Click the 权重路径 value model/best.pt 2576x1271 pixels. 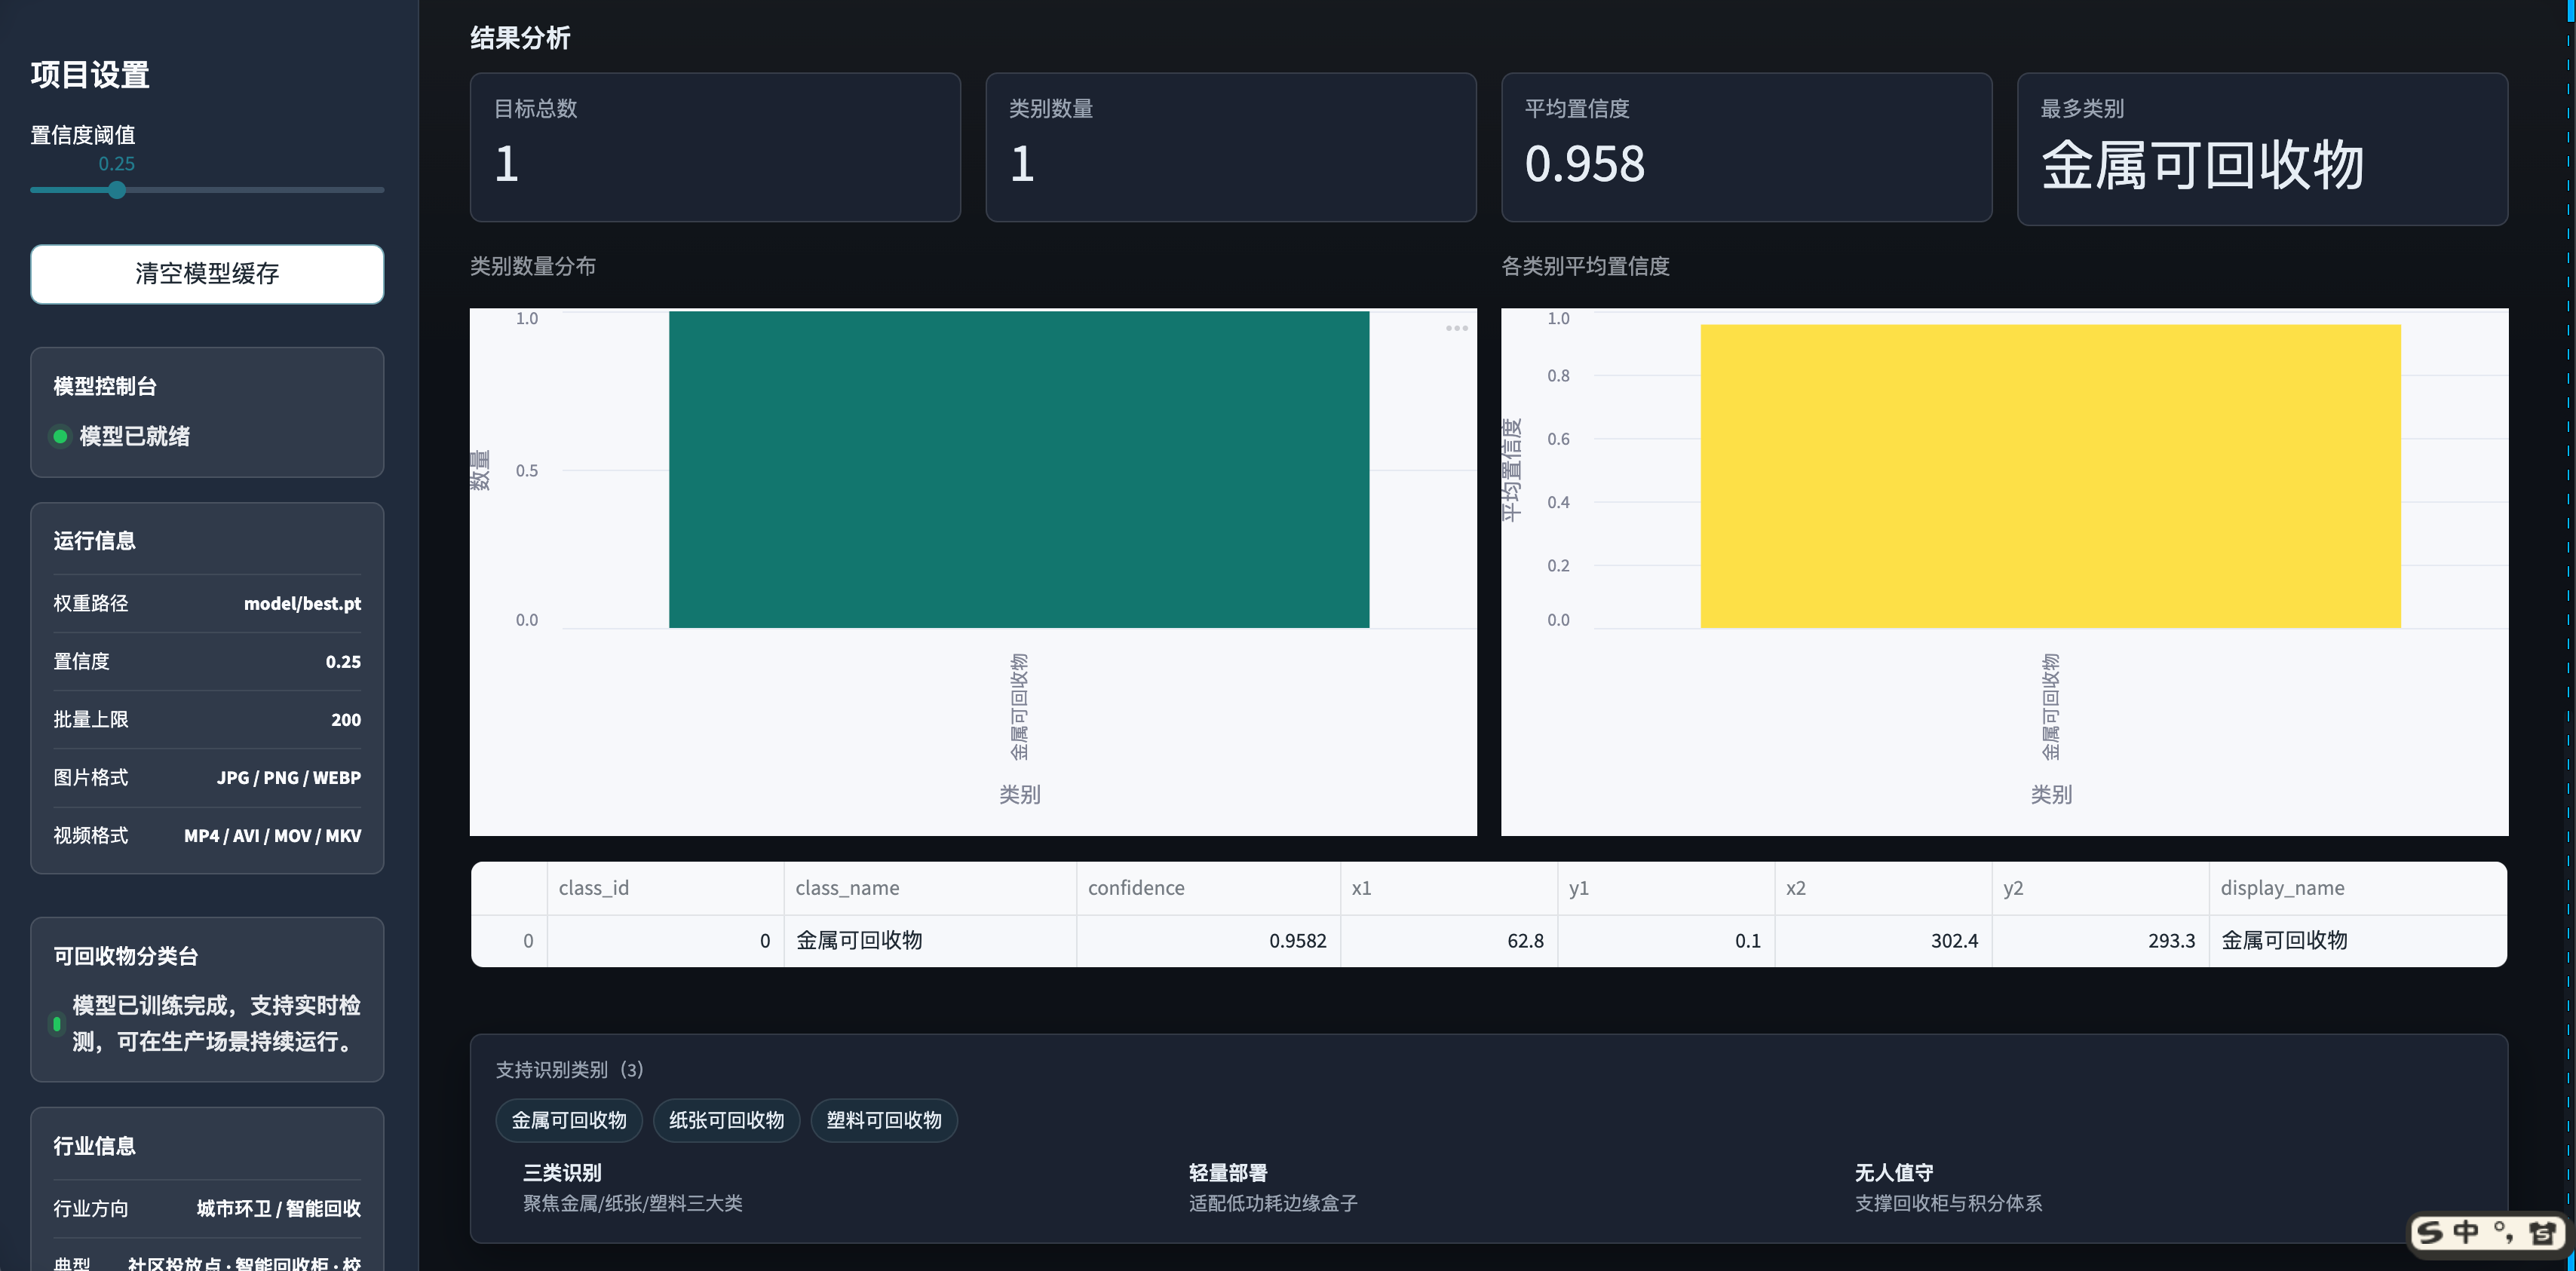click(x=302, y=603)
